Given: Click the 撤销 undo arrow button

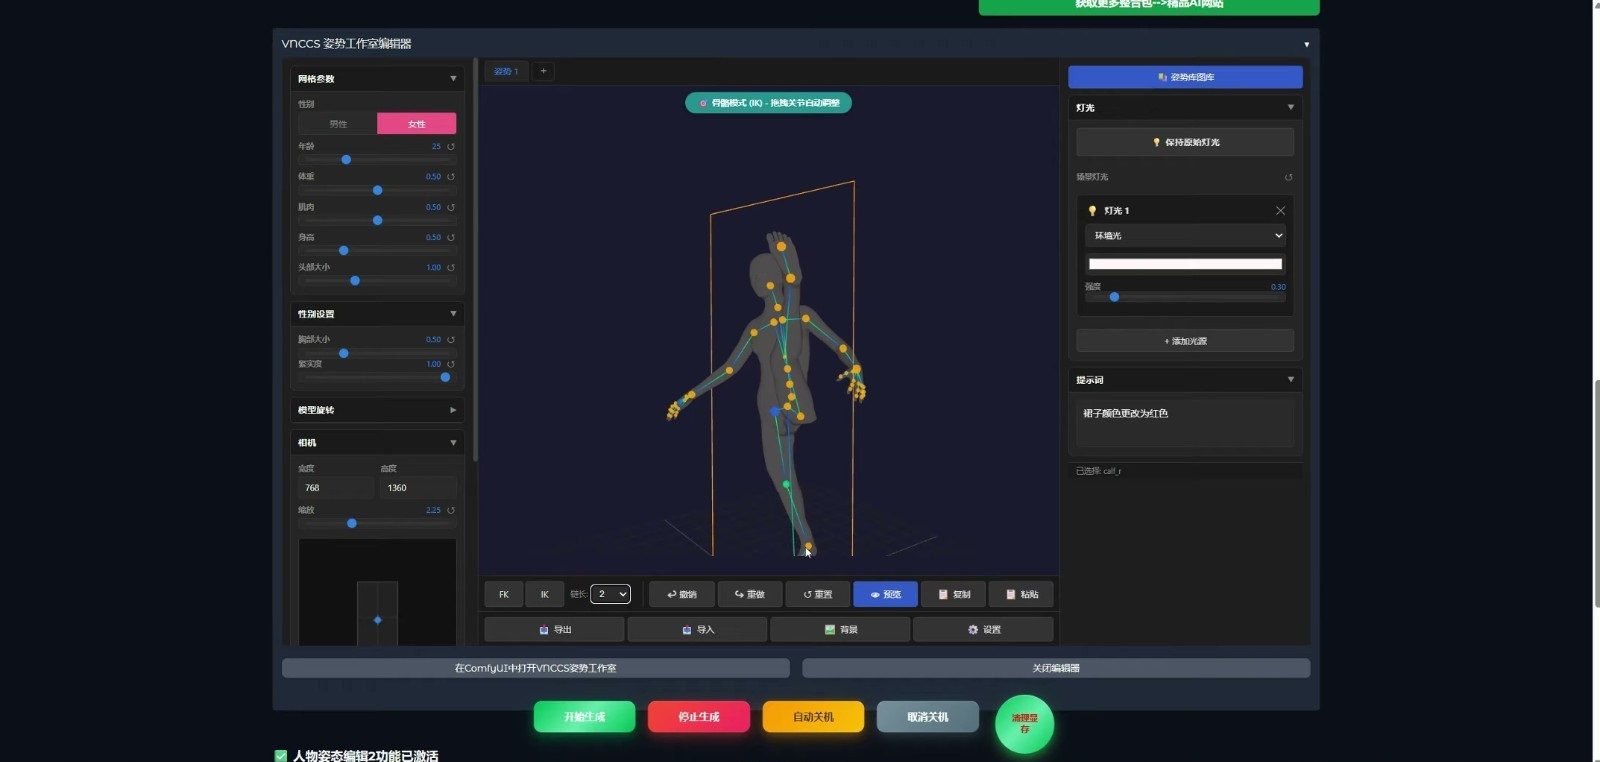Looking at the screenshot, I should coord(681,594).
